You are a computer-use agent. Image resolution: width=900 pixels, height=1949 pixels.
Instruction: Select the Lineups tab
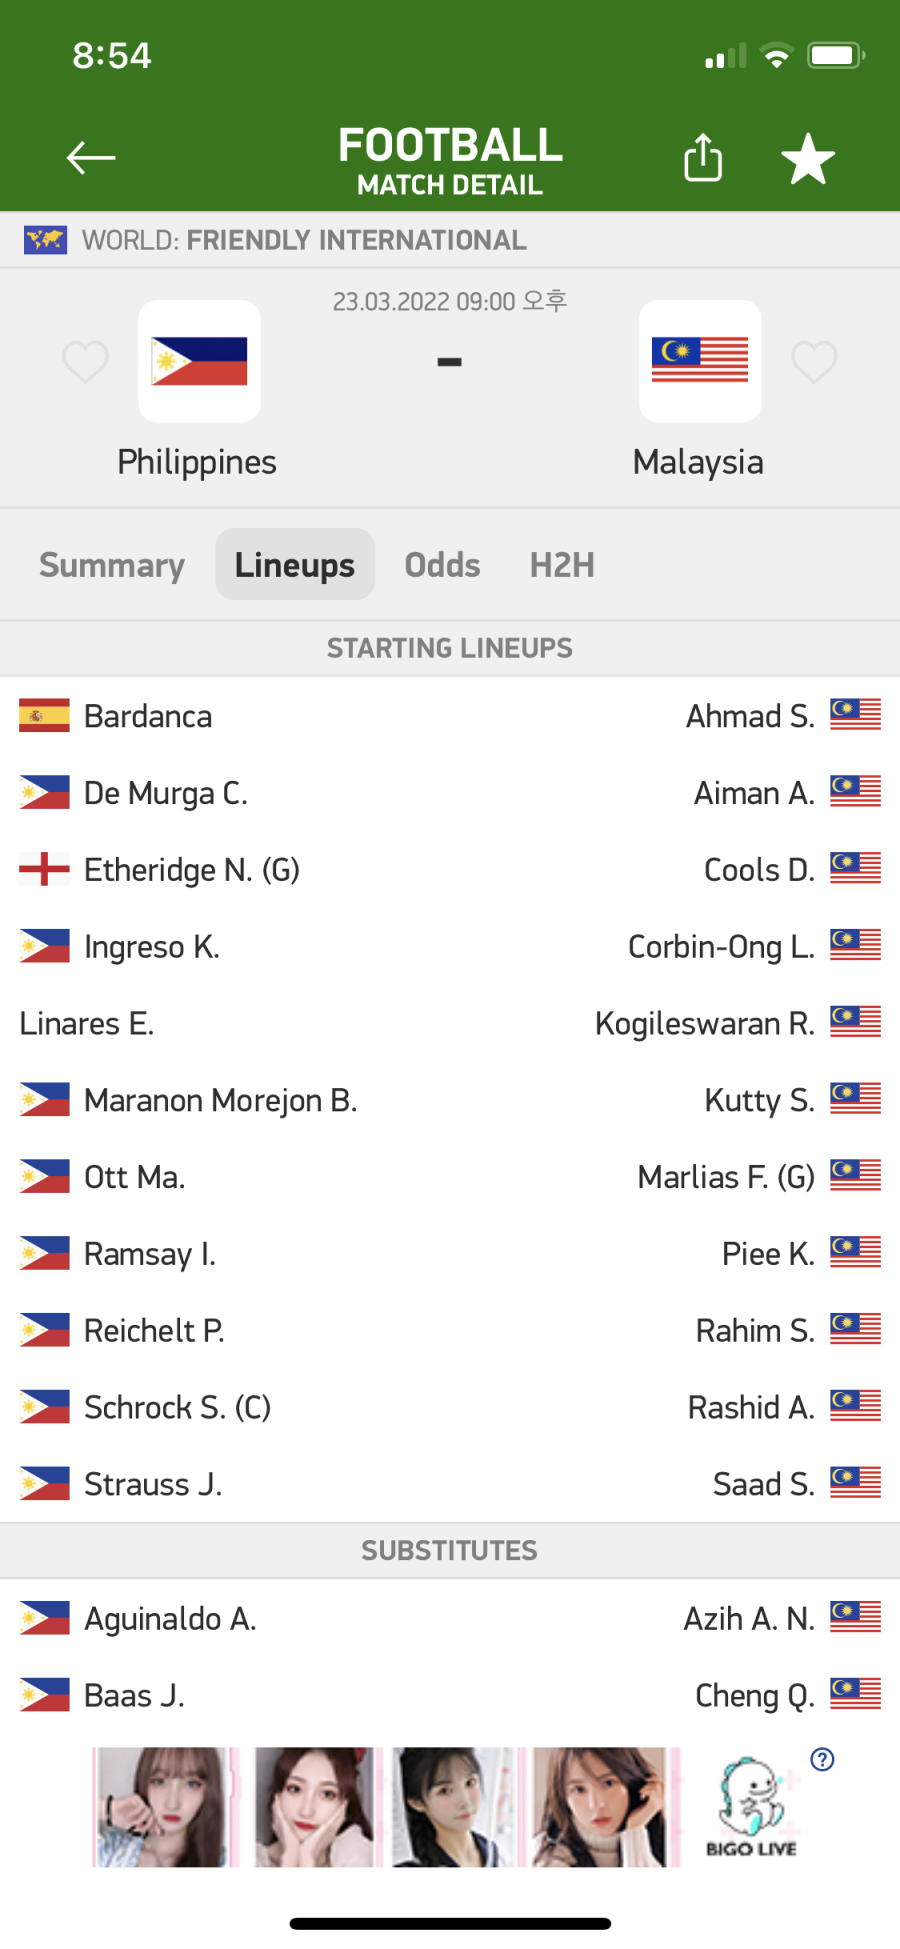pos(295,565)
